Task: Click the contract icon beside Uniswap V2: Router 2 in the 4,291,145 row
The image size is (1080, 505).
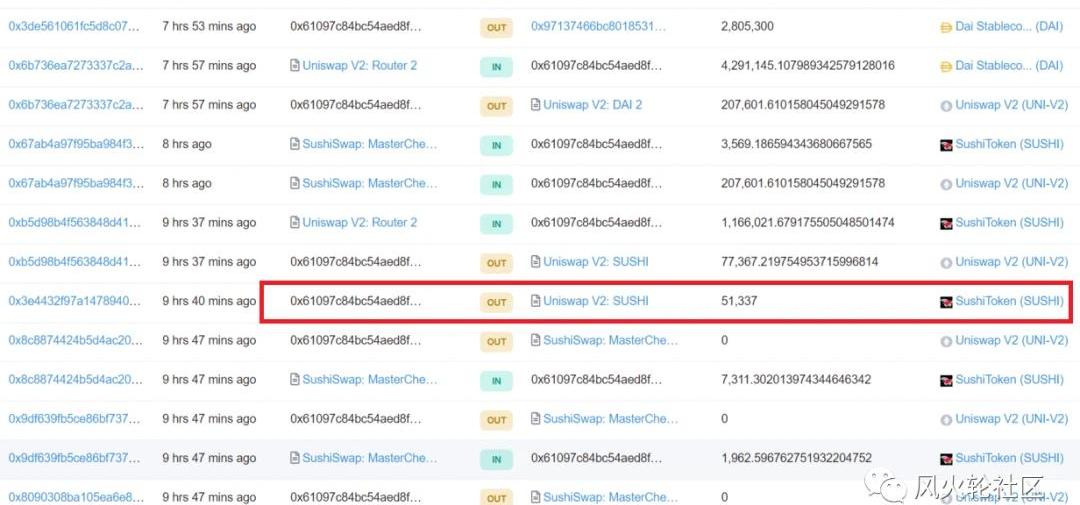Action: (x=295, y=66)
